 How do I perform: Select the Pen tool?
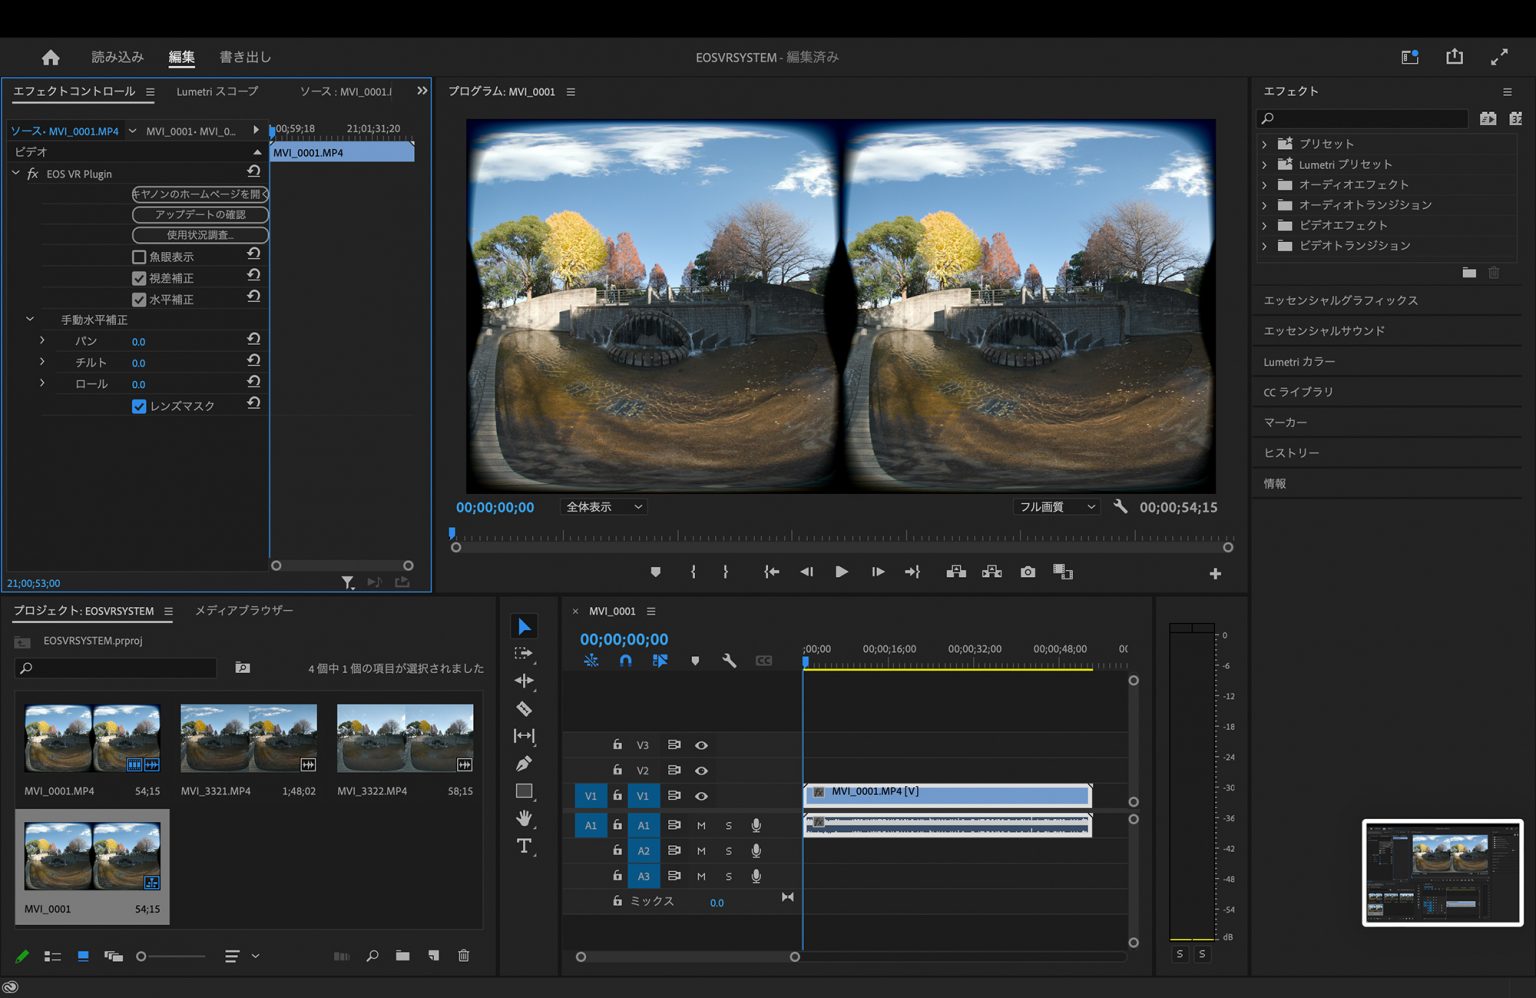click(x=524, y=763)
